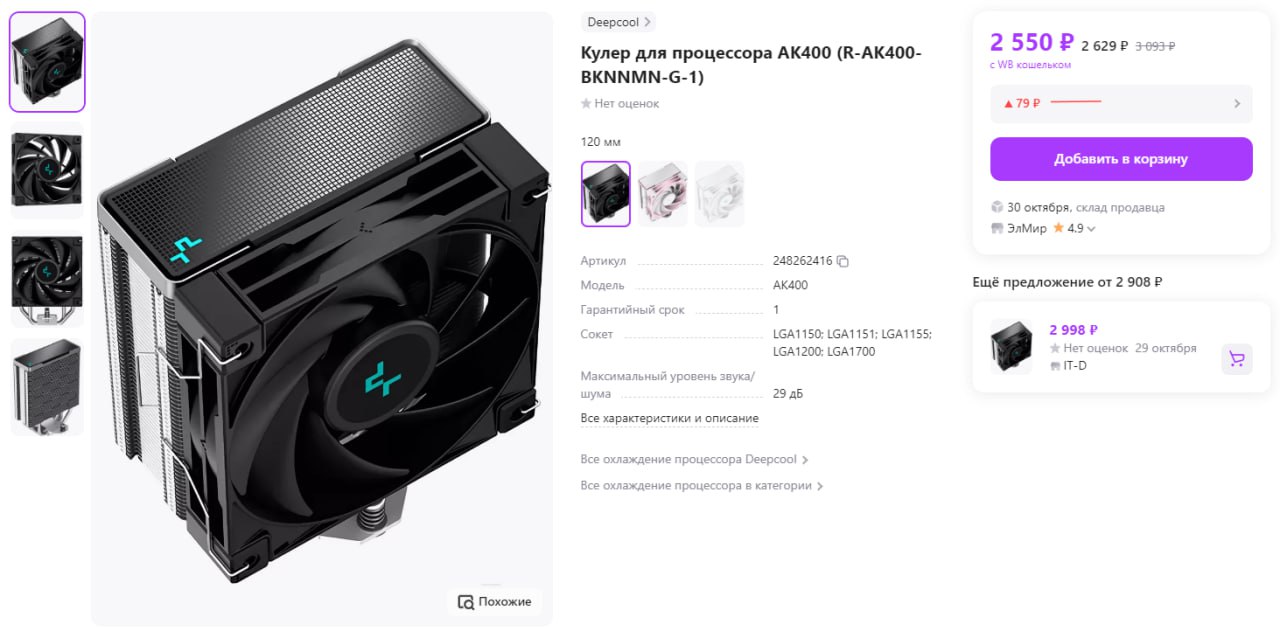Click the IT-D seller store icon
This screenshot has width=1280, height=631.
[x=1055, y=366]
